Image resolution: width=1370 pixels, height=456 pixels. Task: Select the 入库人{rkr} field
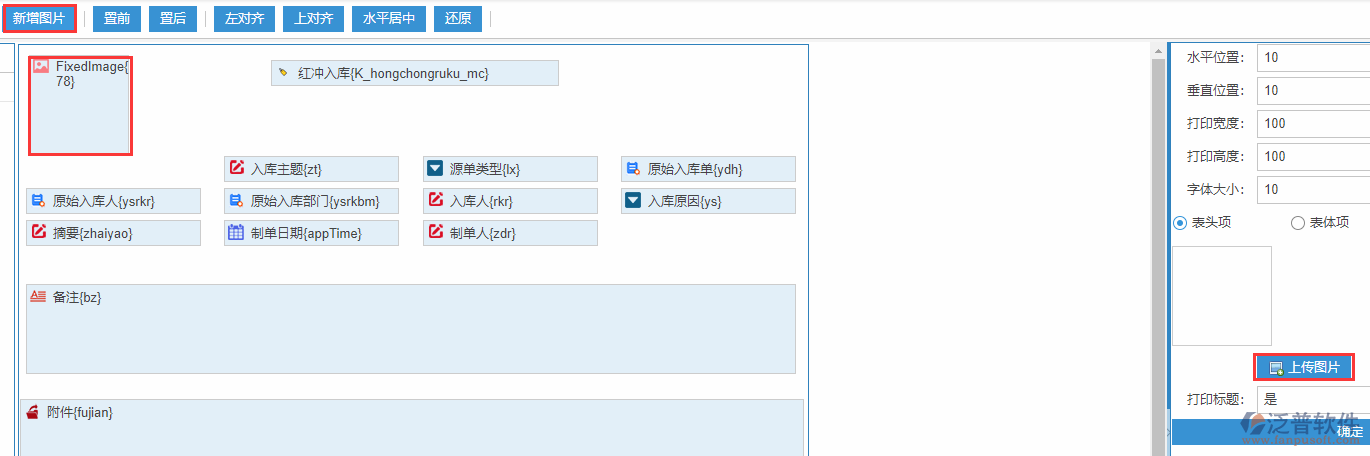coord(510,201)
